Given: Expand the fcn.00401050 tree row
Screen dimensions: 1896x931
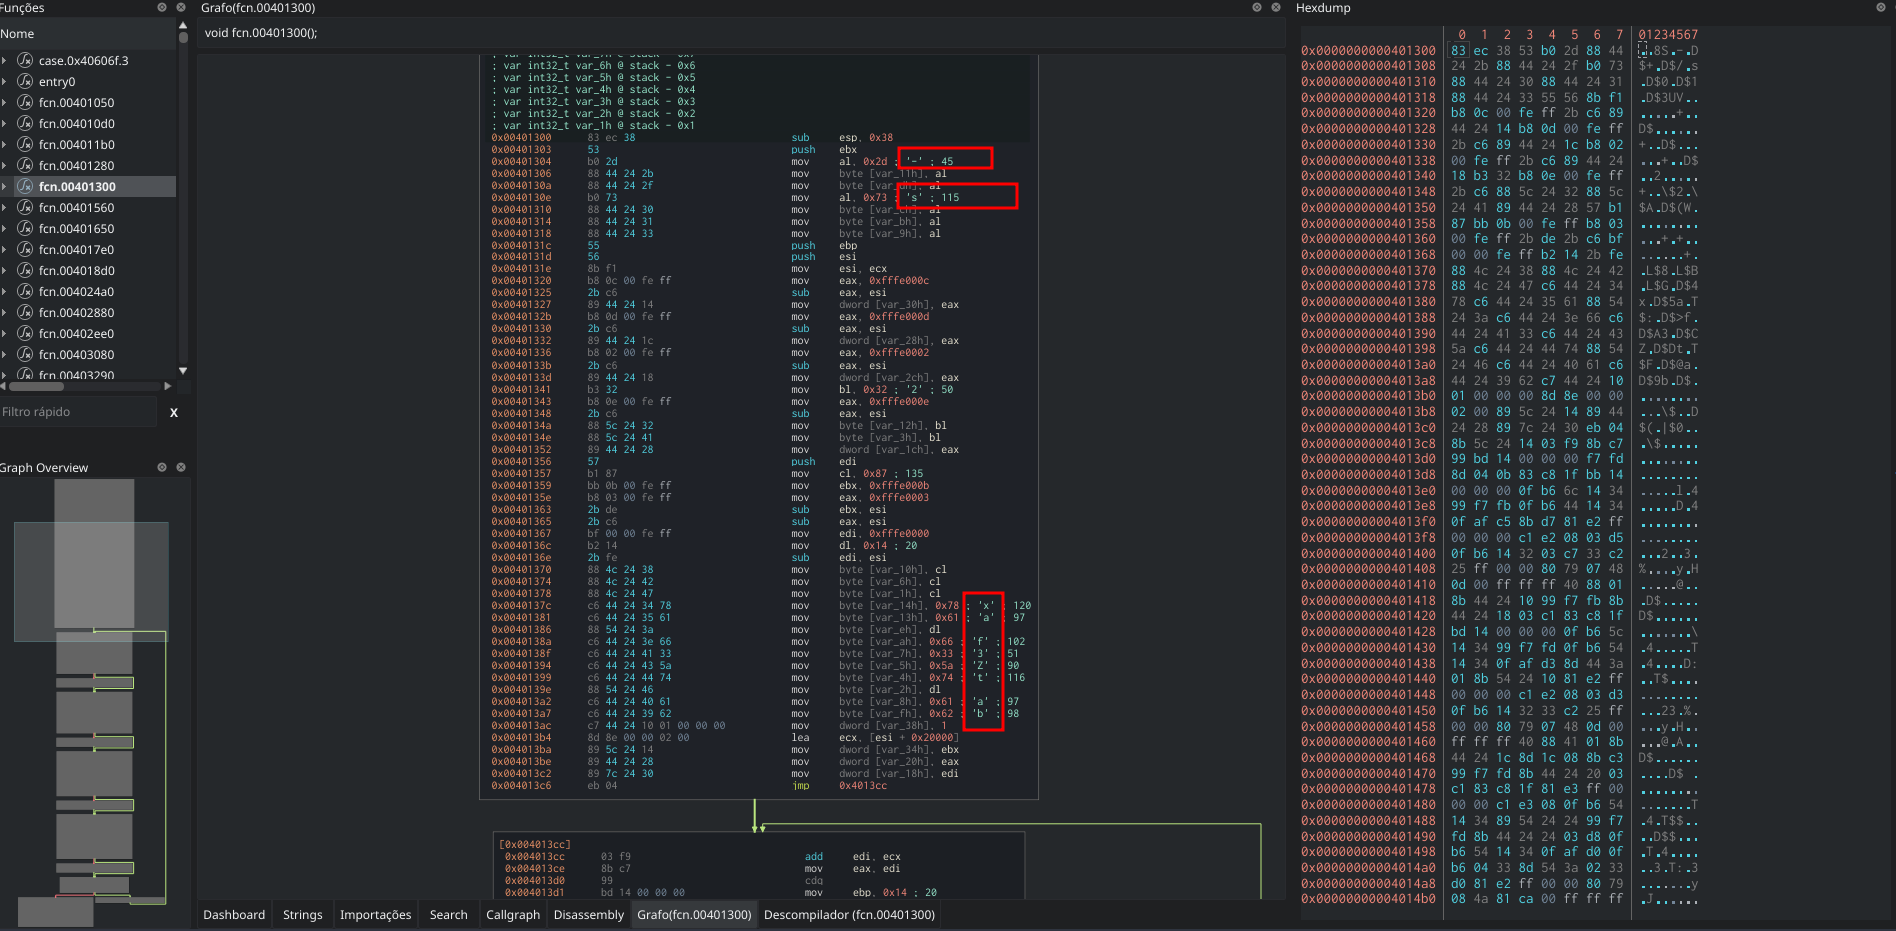Looking at the screenshot, I should [5, 102].
